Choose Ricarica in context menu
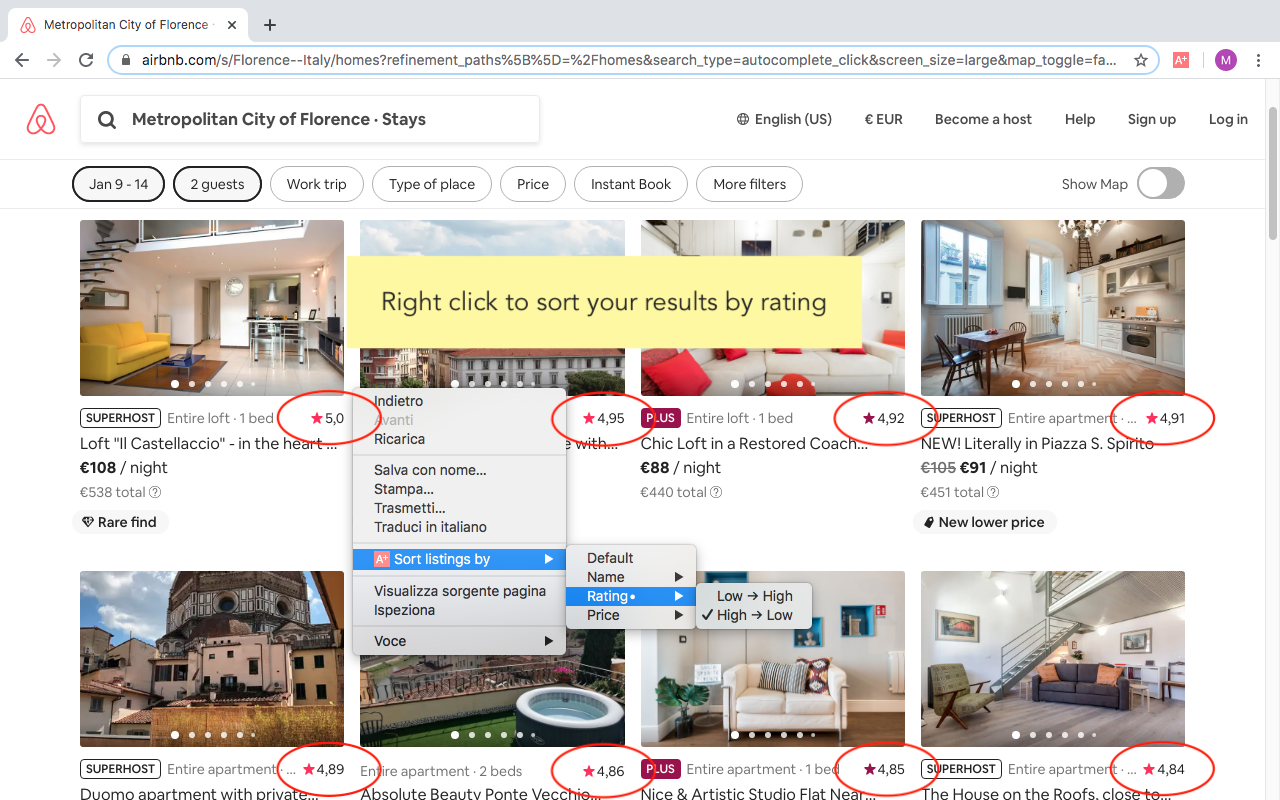1280x800 pixels. 459,439
